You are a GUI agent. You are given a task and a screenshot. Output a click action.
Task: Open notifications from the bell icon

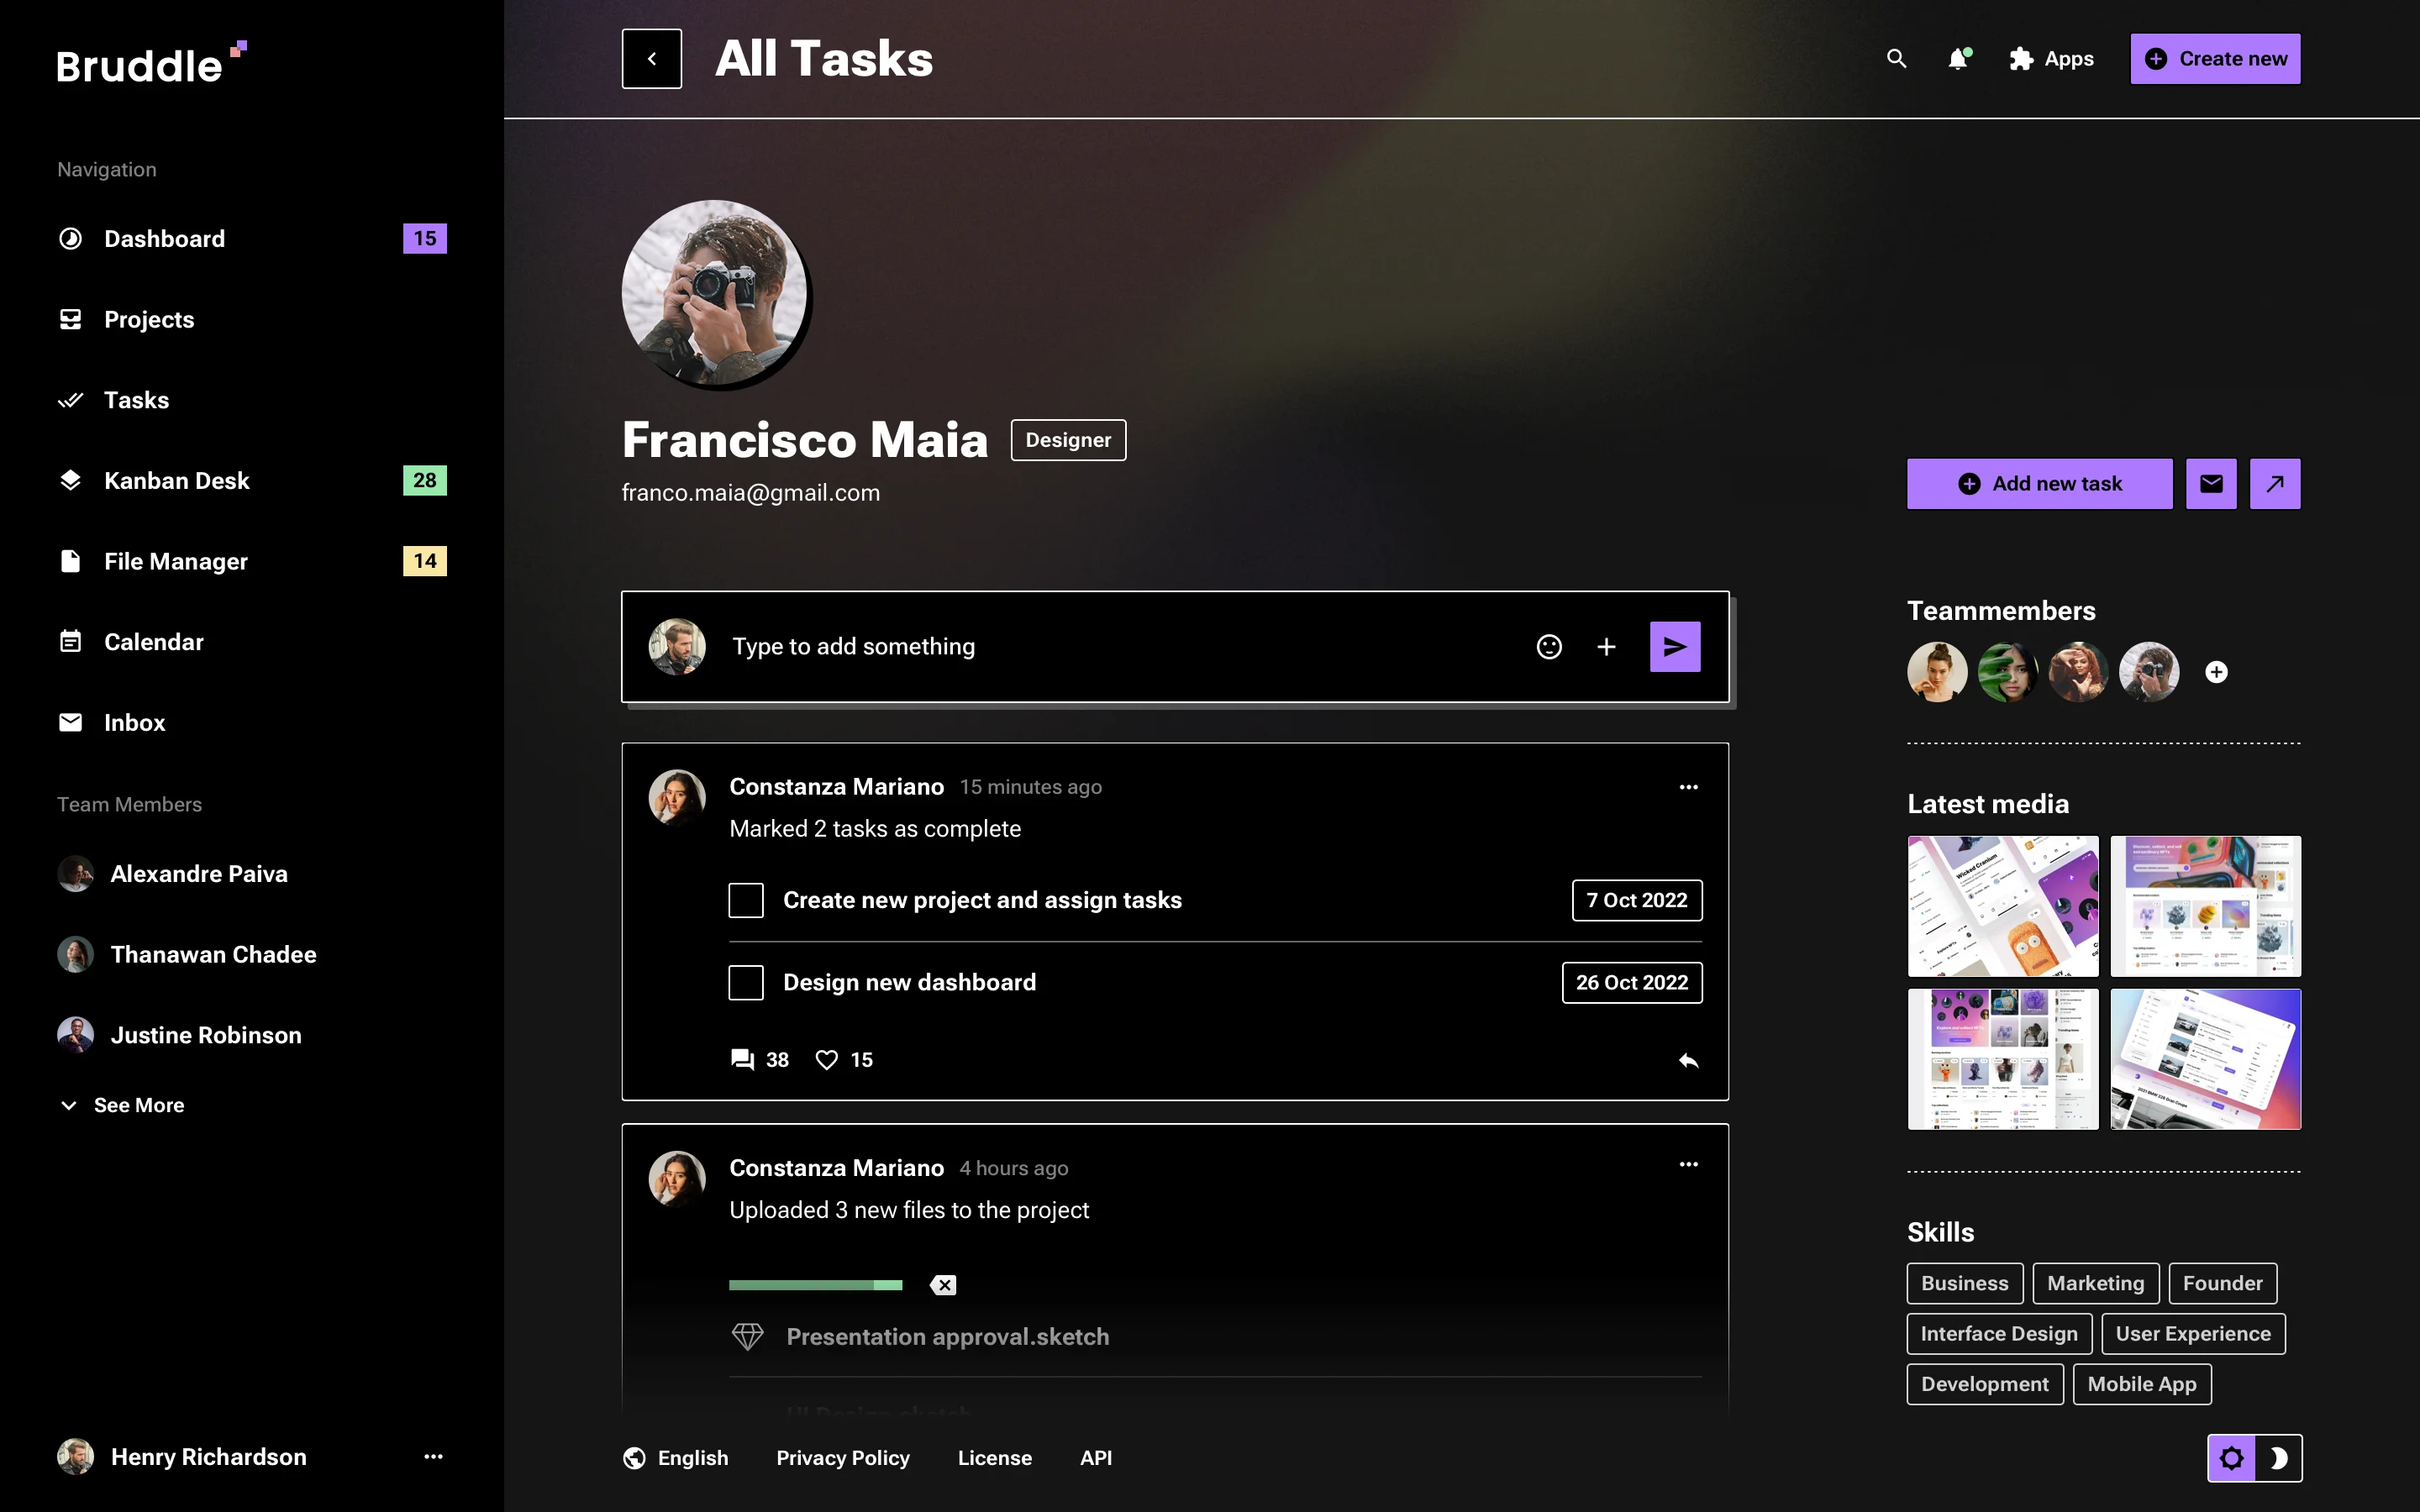(1958, 59)
